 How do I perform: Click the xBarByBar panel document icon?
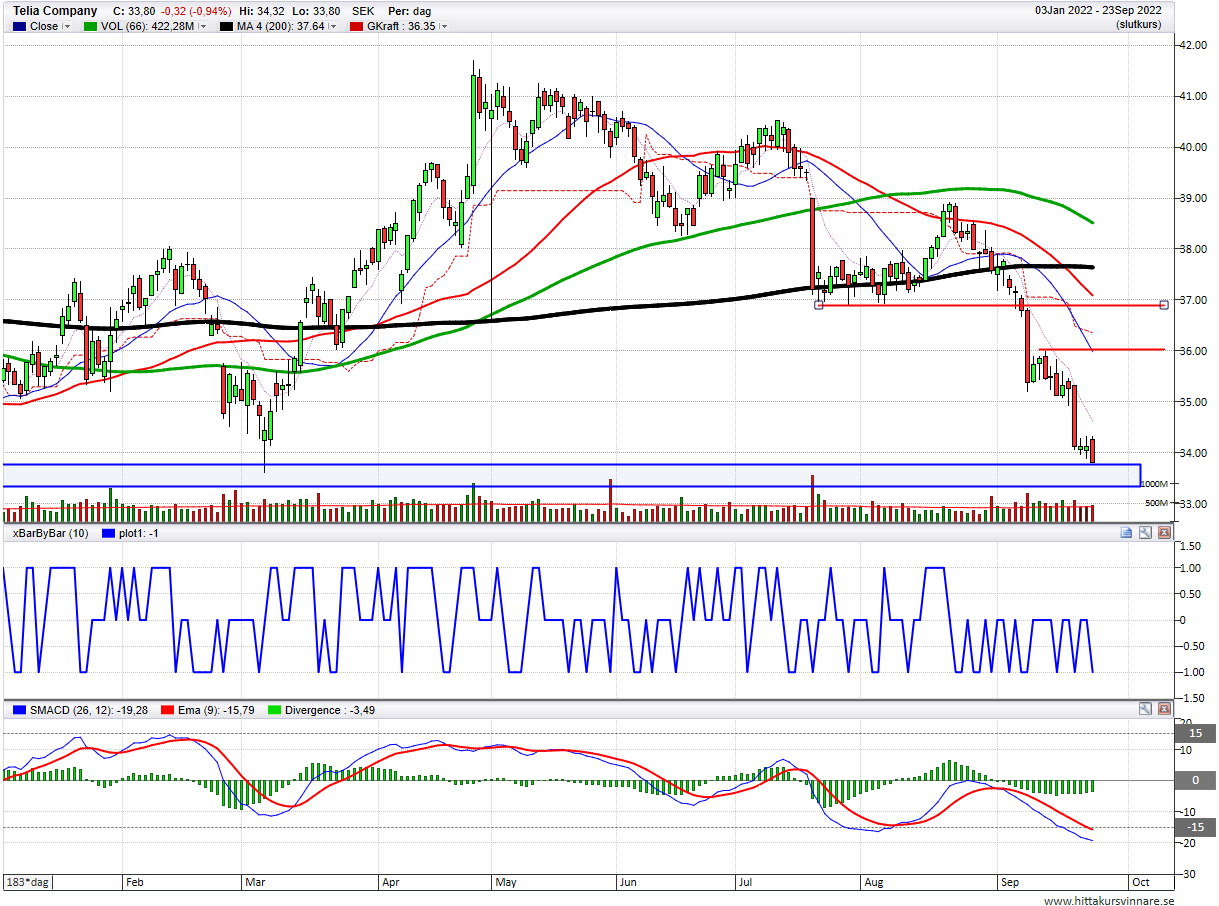pyautogui.click(x=1126, y=533)
